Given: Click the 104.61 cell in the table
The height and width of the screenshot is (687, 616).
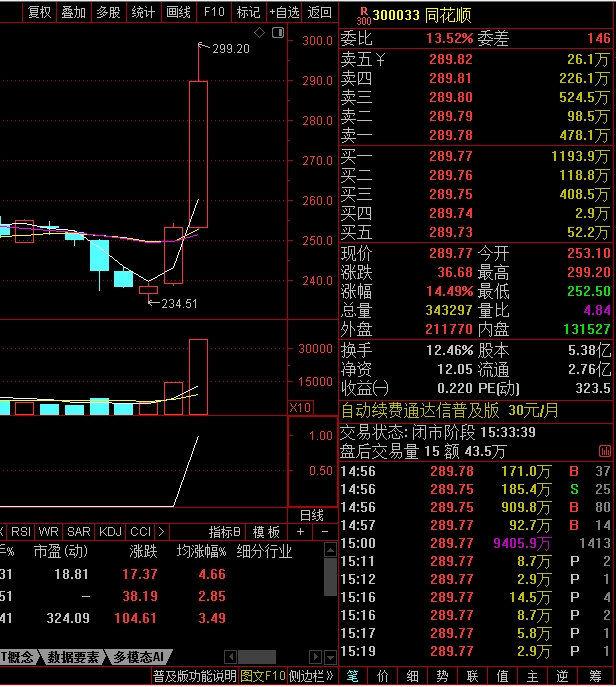Looking at the screenshot, I should click(135, 618).
